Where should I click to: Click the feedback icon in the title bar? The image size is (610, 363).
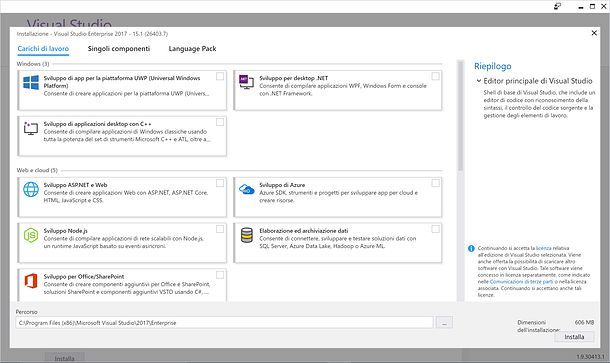pyautogui.click(x=557, y=6)
